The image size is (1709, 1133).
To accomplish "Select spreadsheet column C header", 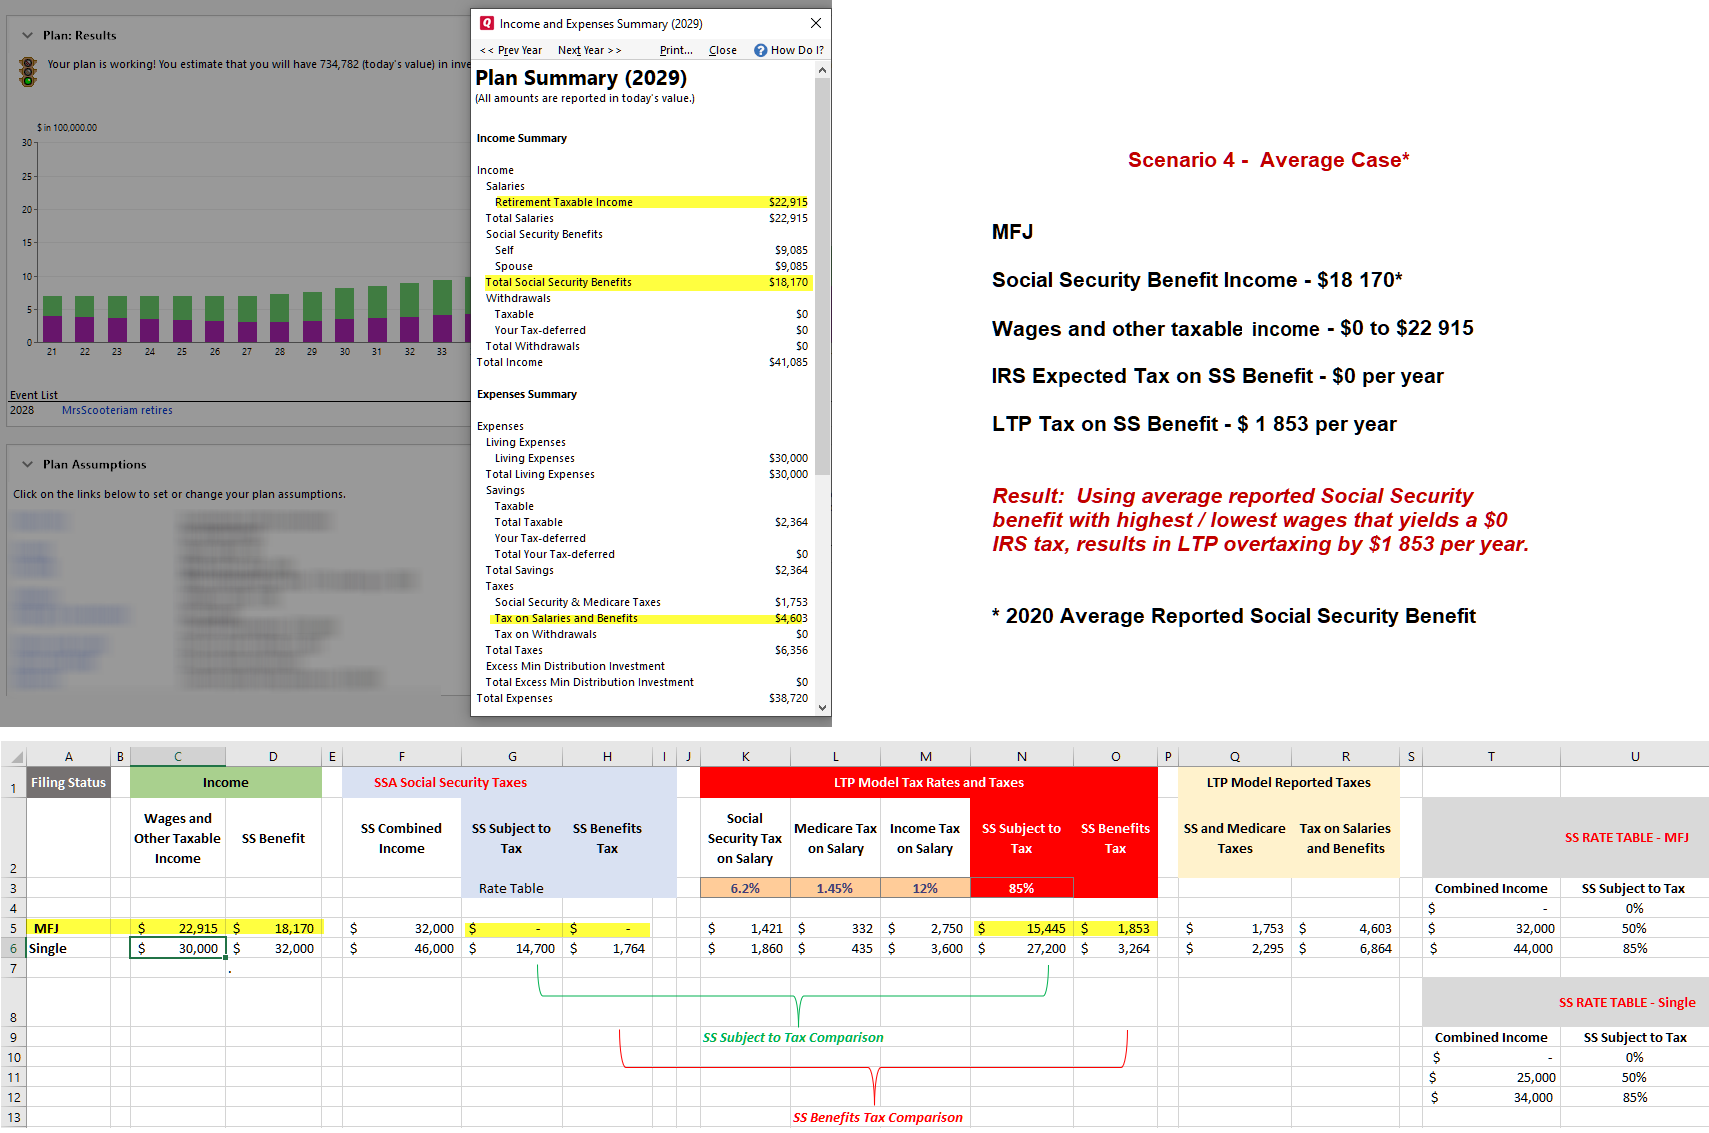I will [177, 756].
